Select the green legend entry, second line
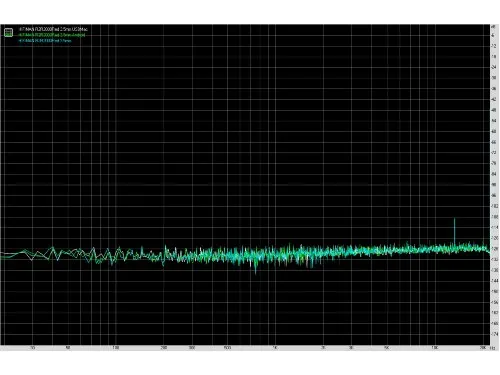Screen dimensions: 500x375 tap(52, 35)
